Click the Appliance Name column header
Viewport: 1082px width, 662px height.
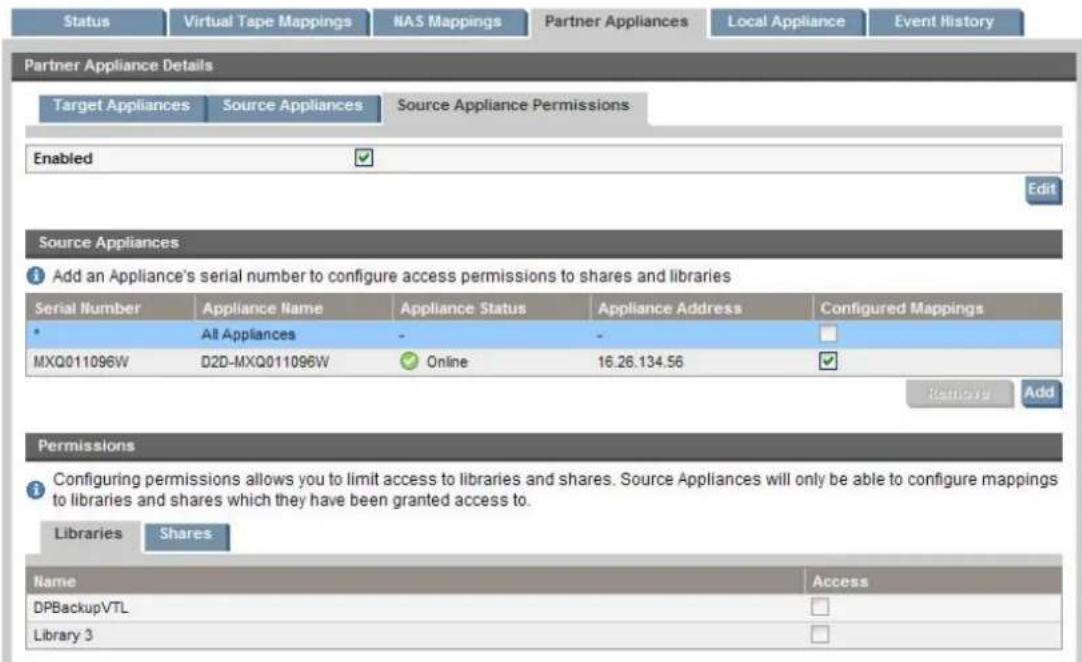(293, 308)
